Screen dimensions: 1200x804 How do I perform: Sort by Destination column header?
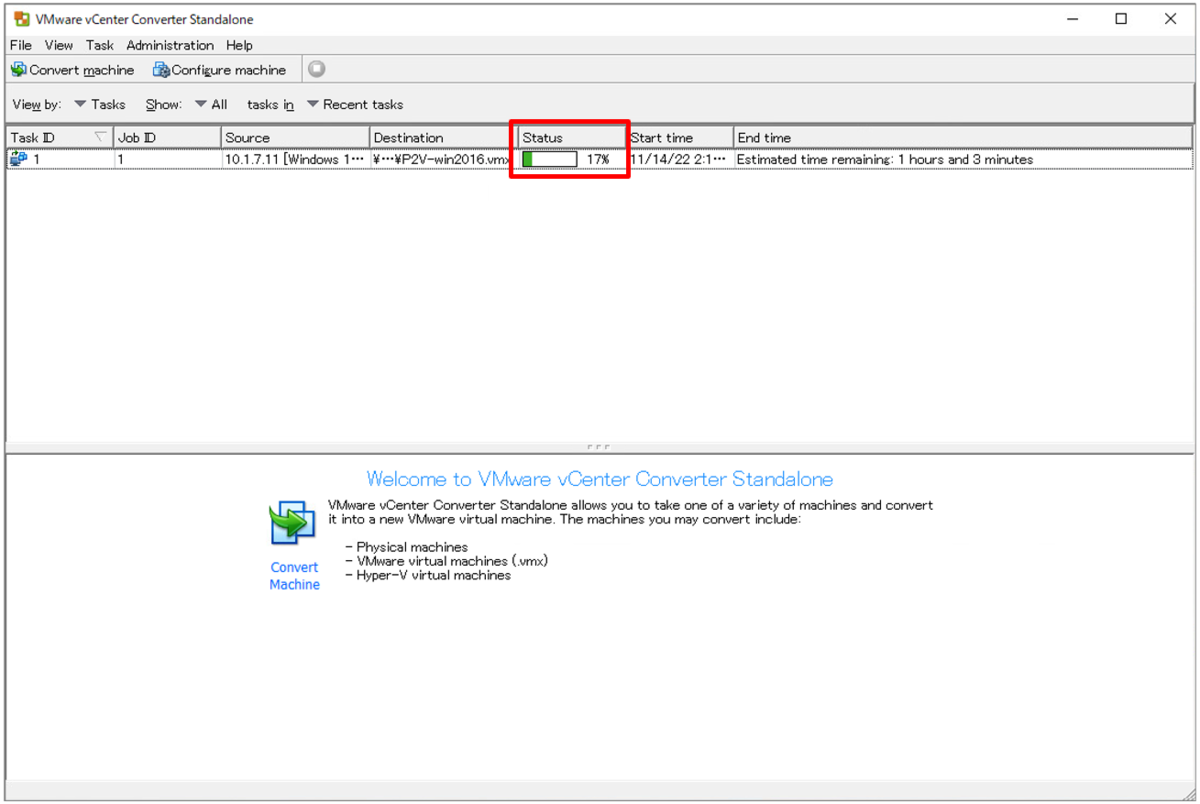441,137
